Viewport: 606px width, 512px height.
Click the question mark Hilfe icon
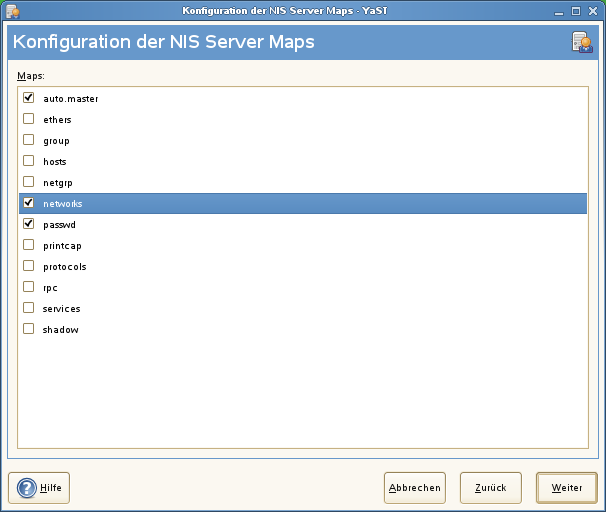tap(25, 488)
